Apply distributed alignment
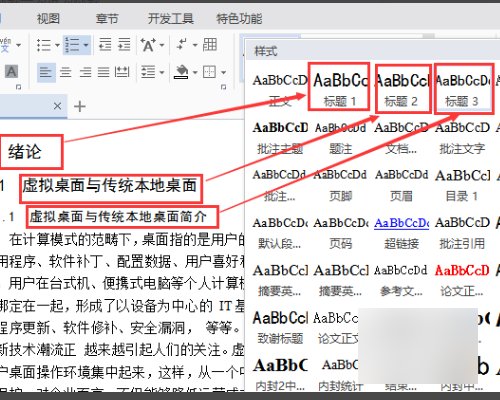The image size is (500, 400). (x=122, y=72)
